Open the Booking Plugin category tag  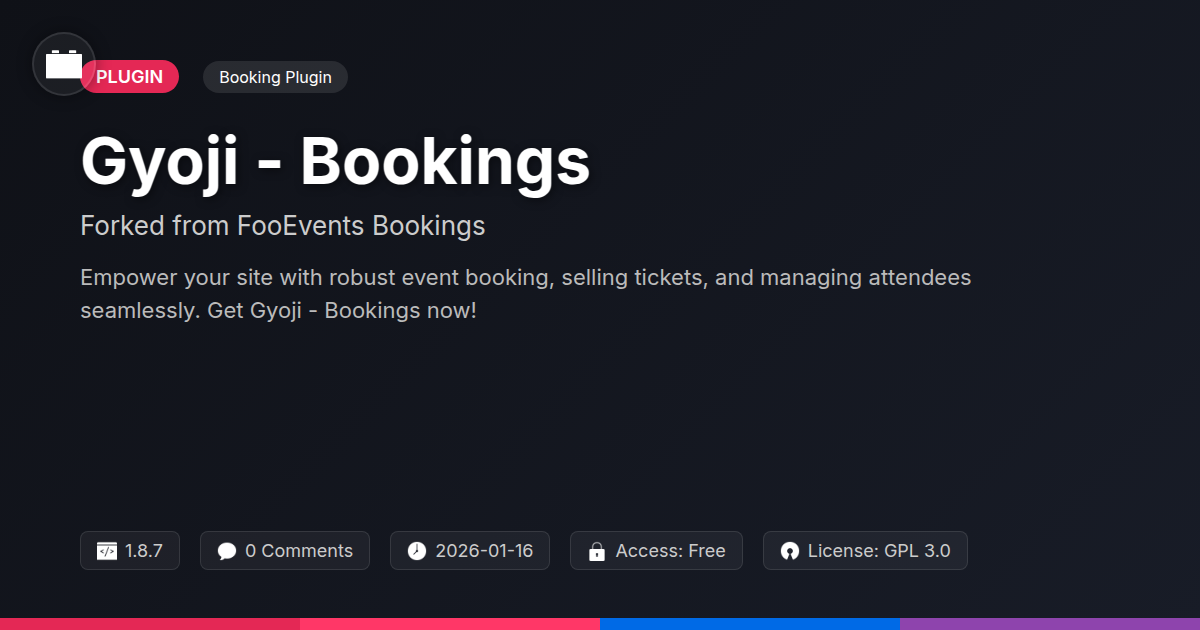[275, 77]
